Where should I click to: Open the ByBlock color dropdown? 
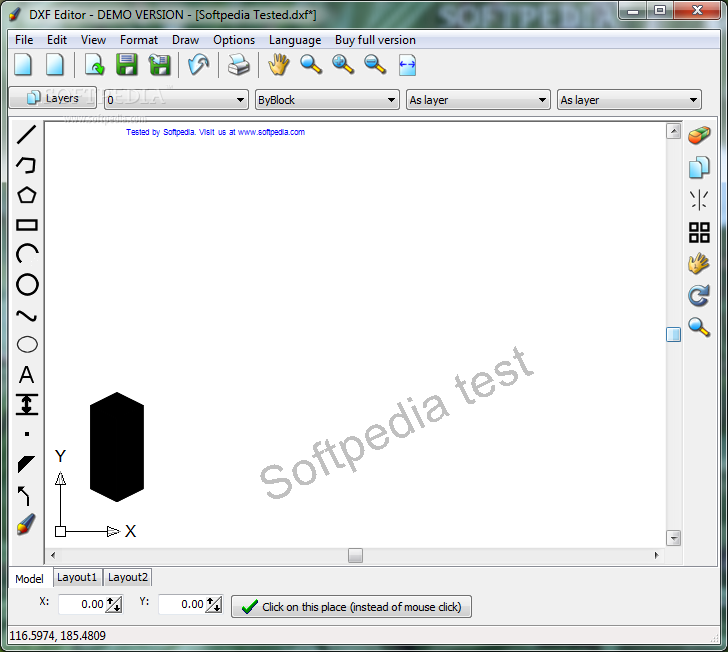(327, 100)
